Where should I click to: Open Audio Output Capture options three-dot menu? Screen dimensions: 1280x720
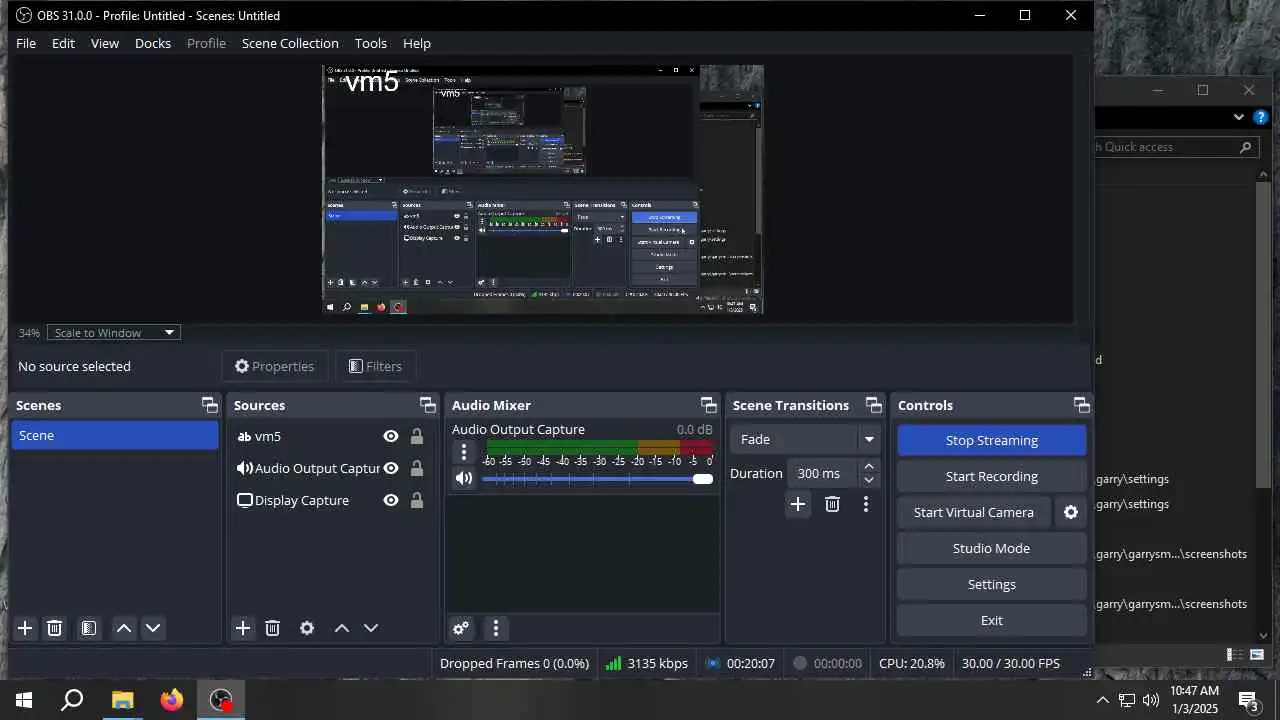pyautogui.click(x=463, y=452)
